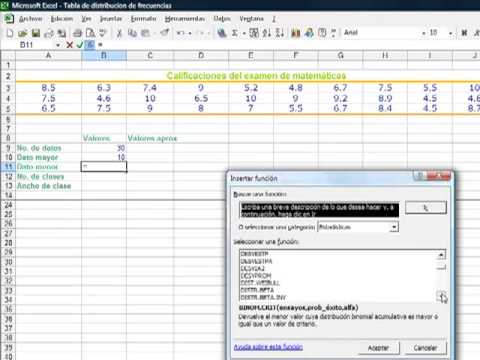Click the Save disk icon
Viewport: 480px width, 360px height.
point(36,33)
